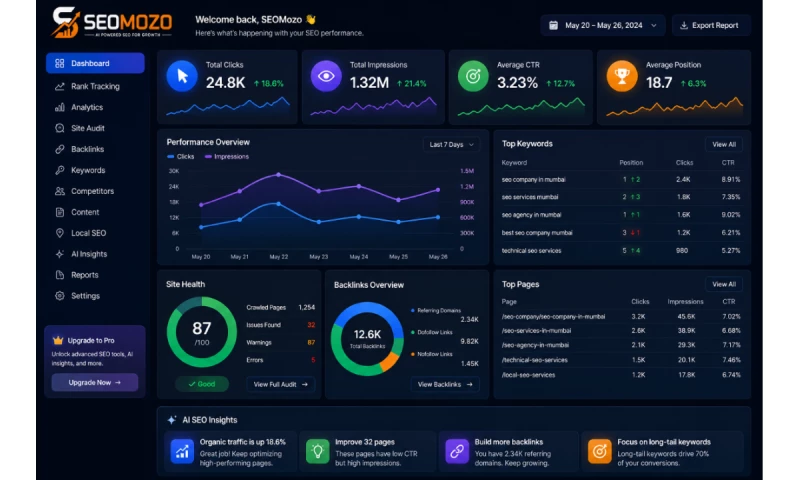
Task: Open the Last 7 Days dropdown
Action: click(x=451, y=144)
